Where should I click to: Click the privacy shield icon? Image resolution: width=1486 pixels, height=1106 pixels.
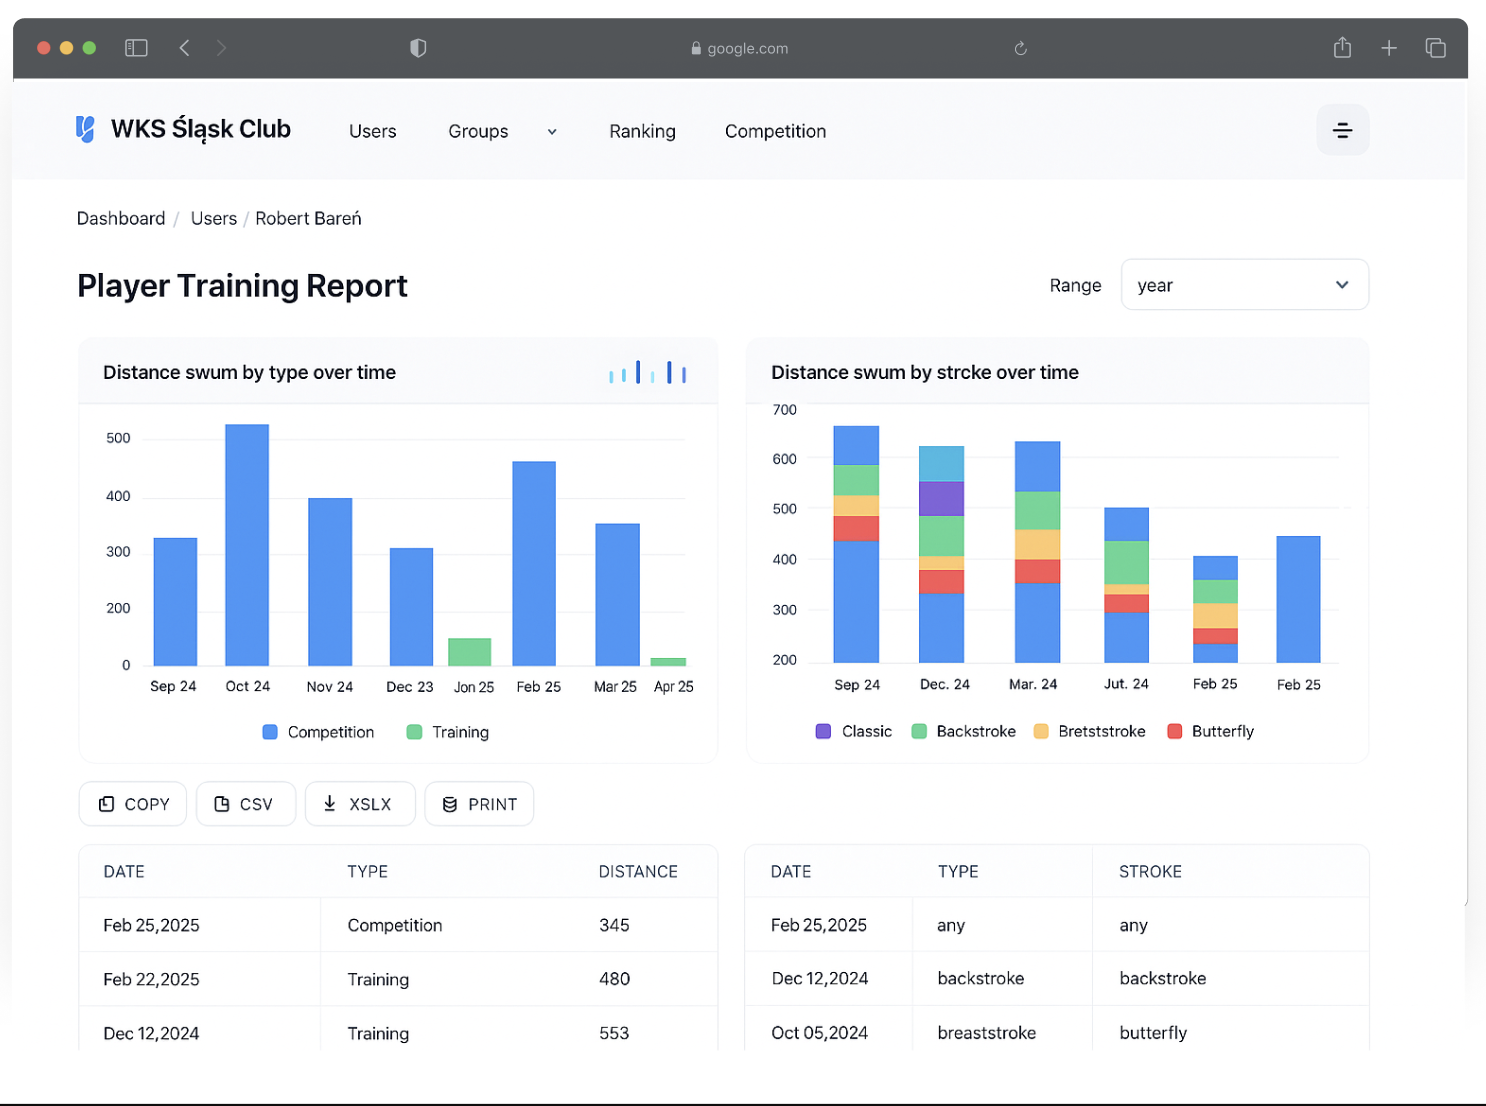pyautogui.click(x=418, y=48)
